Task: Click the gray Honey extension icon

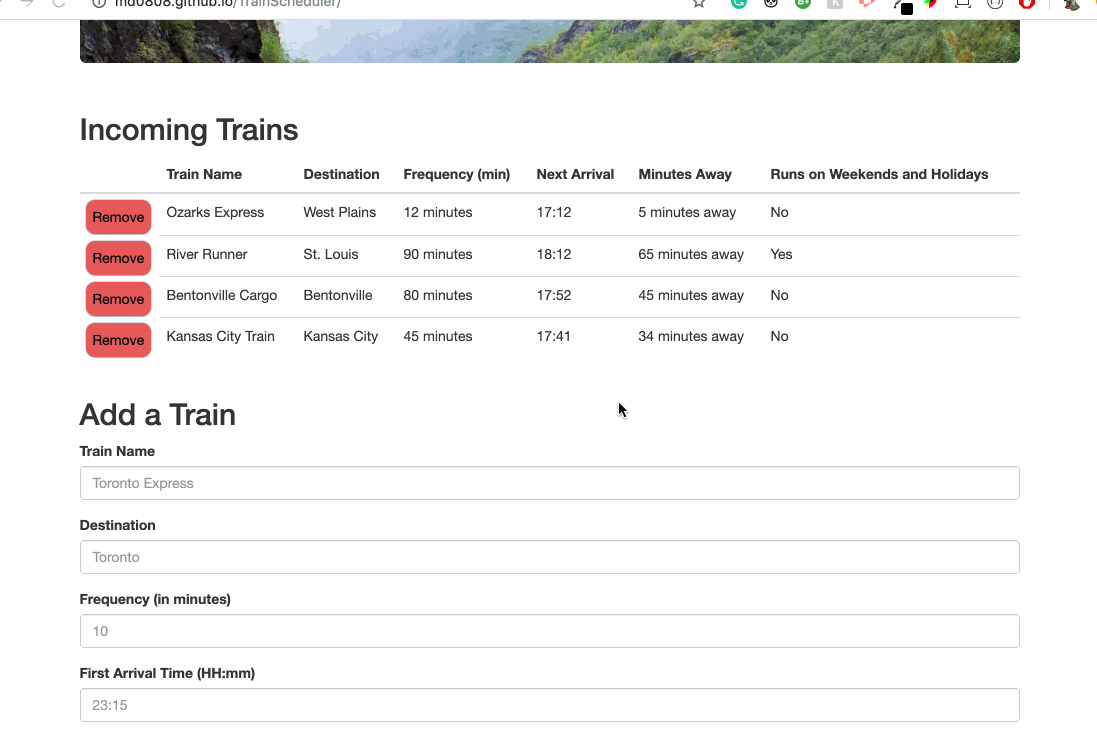Action: click(834, 4)
